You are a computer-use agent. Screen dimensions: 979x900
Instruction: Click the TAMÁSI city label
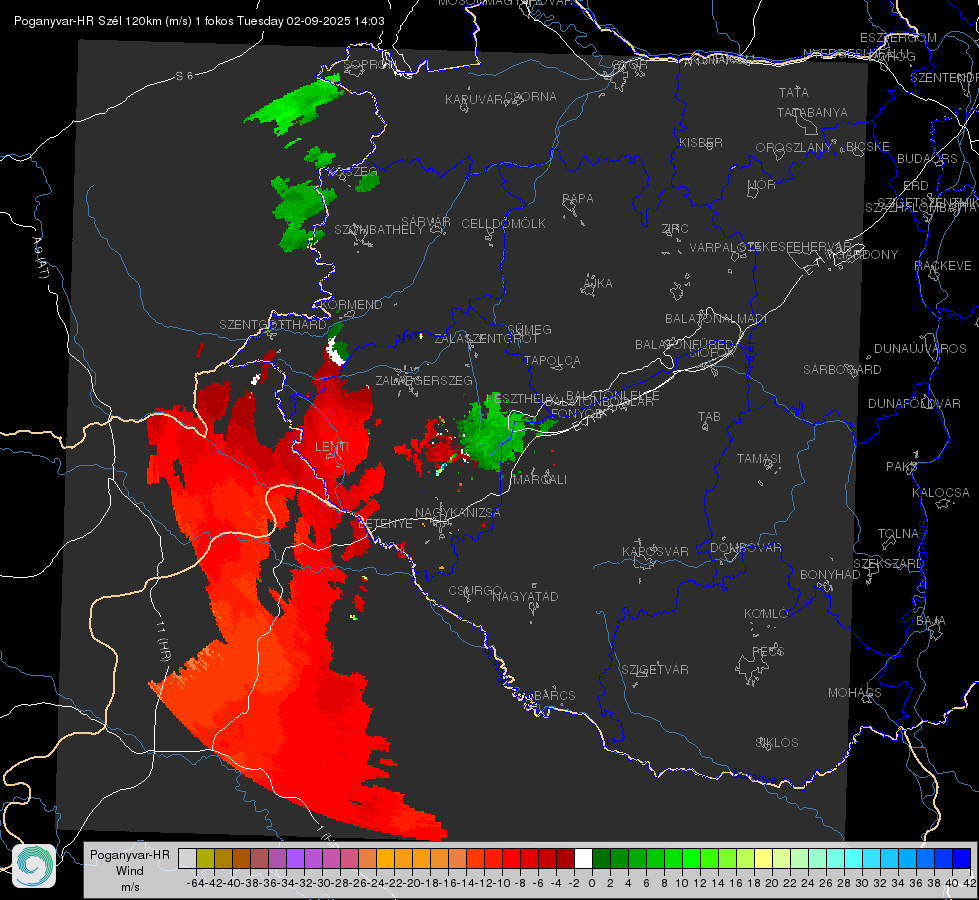[759, 458]
